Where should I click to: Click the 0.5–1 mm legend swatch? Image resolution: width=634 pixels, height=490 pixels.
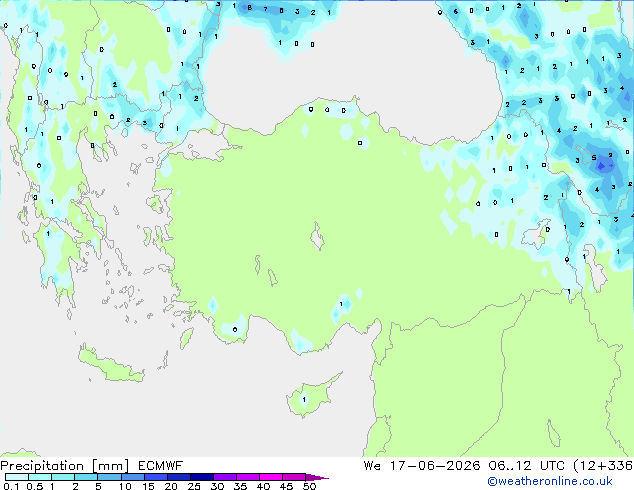point(40,477)
